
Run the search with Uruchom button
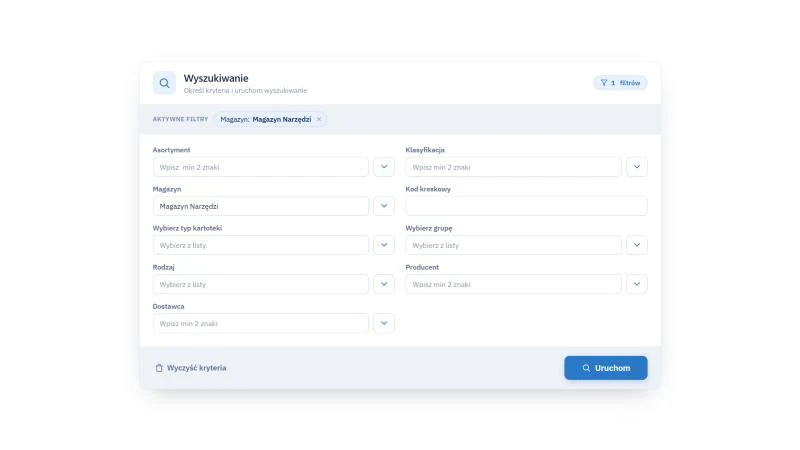(606, 368)
